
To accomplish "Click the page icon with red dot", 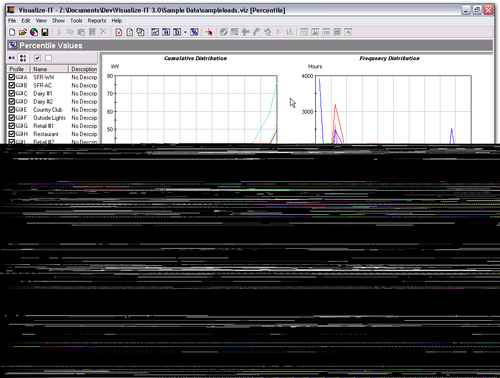I will (x=119, y=32).
